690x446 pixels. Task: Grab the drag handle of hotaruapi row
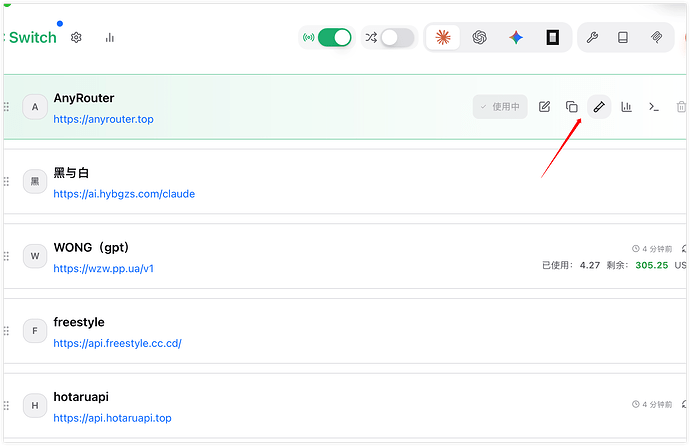click(x=7, y=405)
